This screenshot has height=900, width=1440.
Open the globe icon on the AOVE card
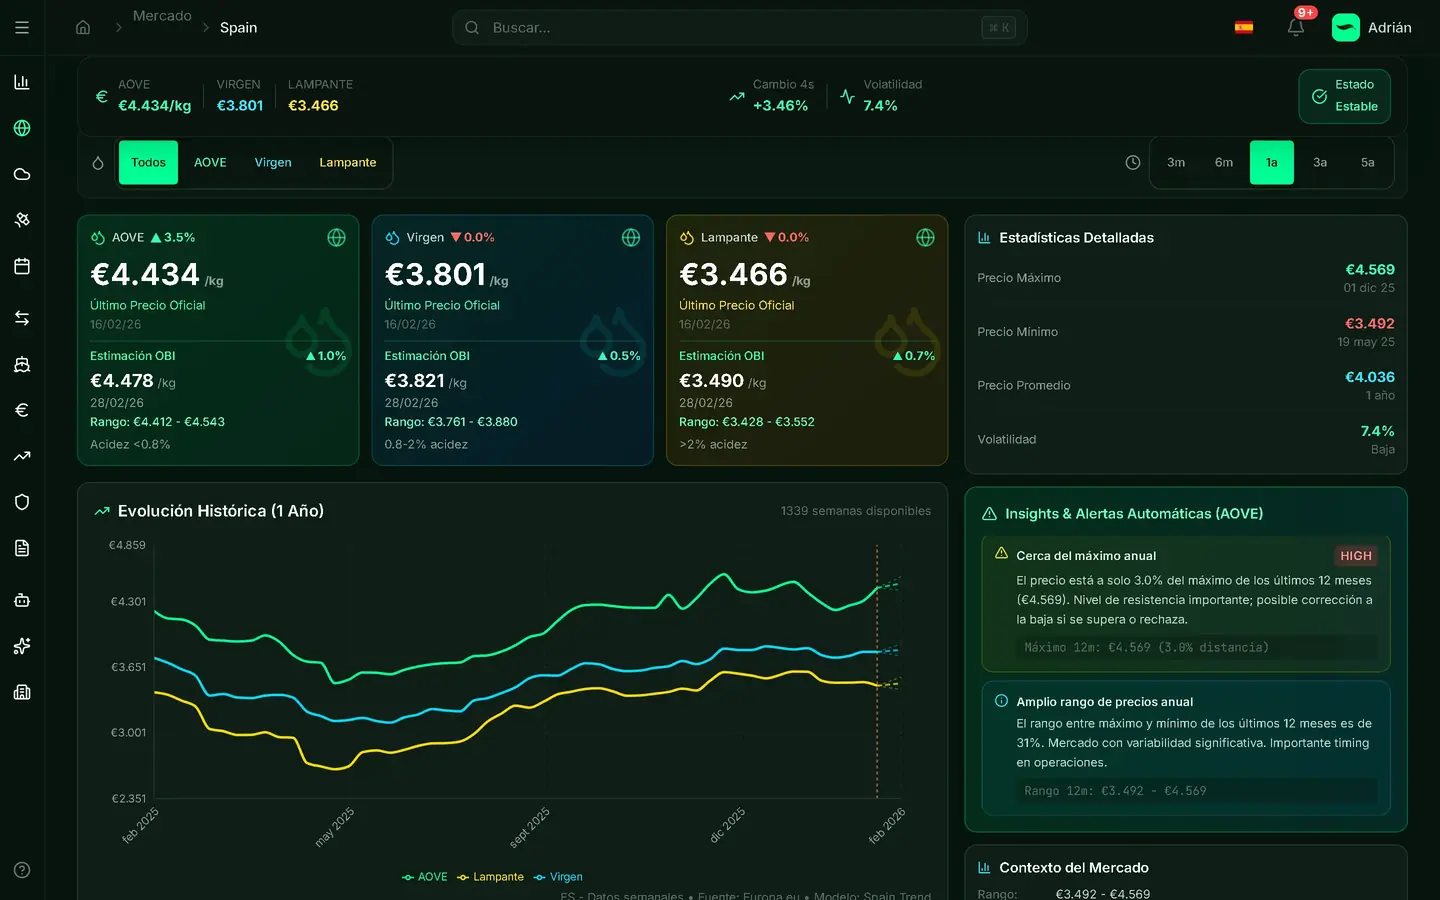point(336,238)
